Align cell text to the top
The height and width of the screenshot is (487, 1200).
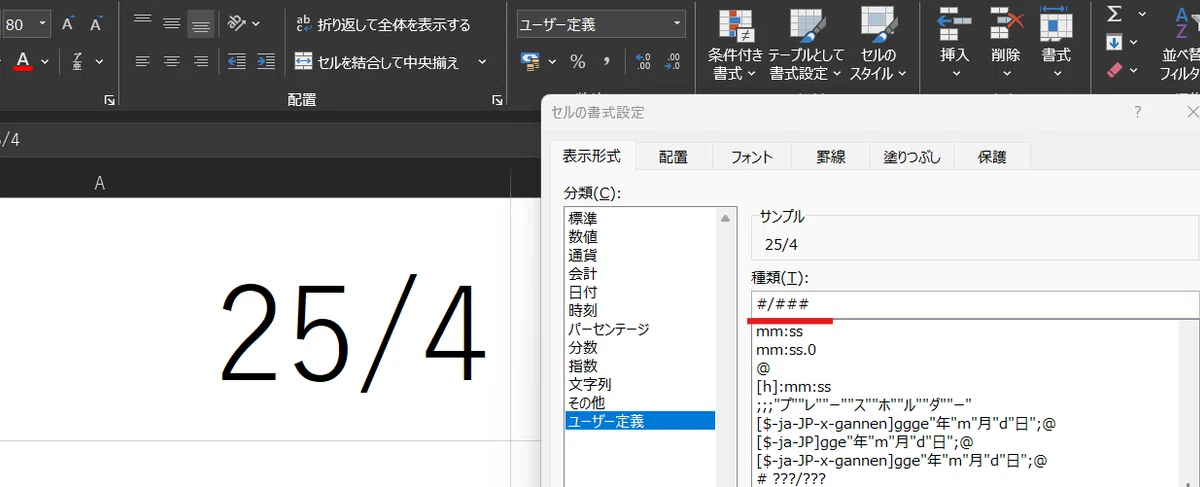(x=143, y=22)
